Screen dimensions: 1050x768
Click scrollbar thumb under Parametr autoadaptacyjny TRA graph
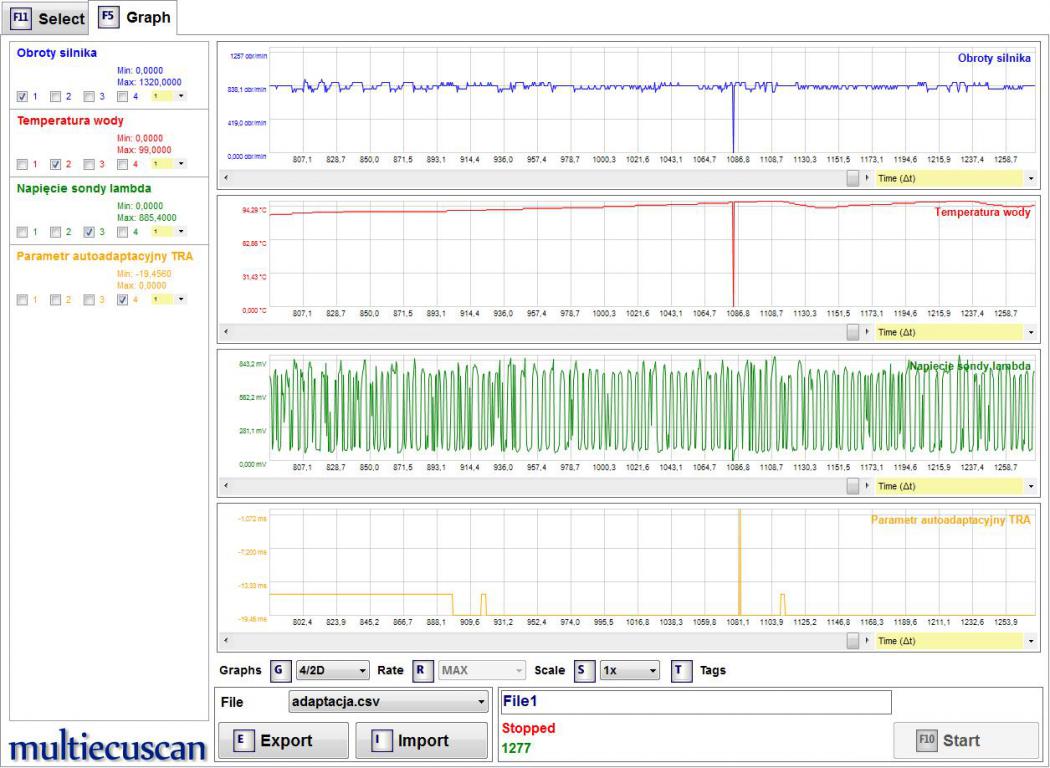[852, 640]
